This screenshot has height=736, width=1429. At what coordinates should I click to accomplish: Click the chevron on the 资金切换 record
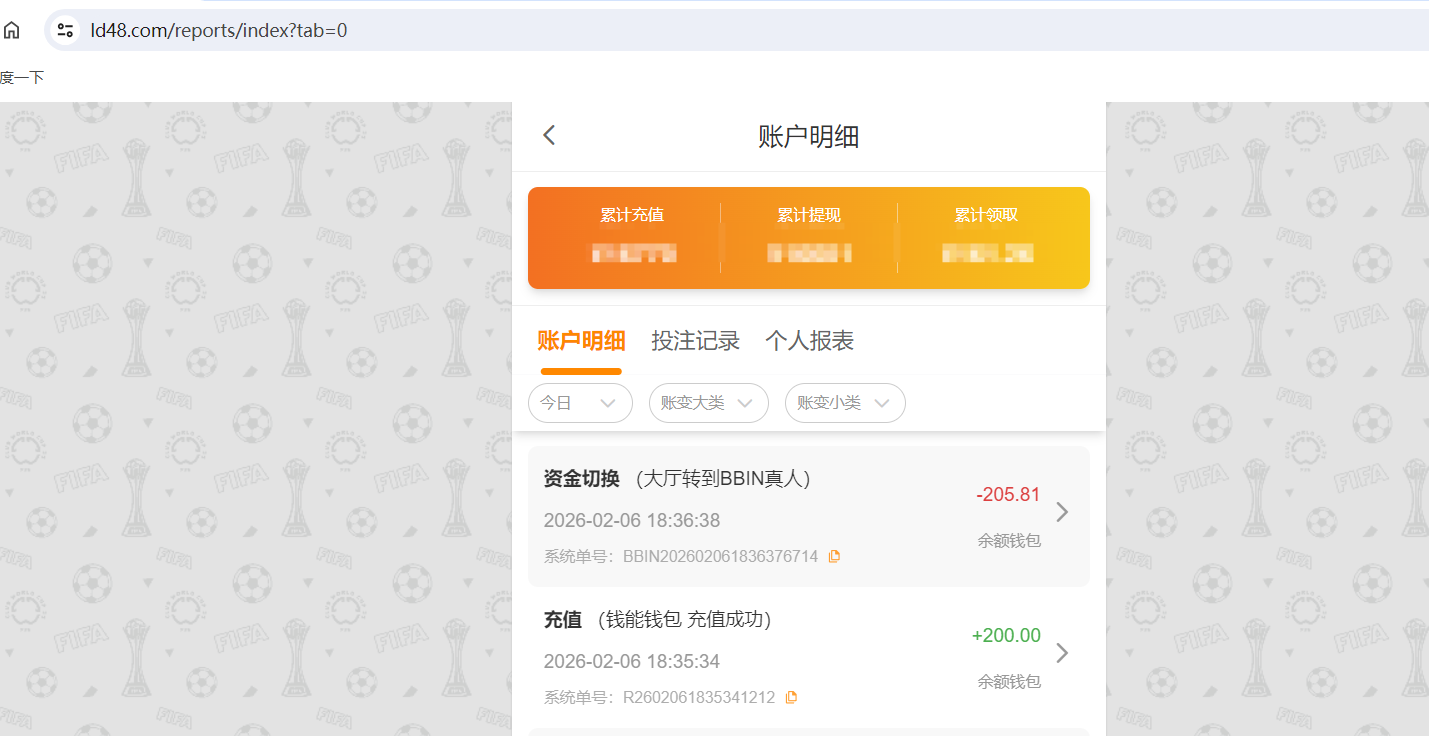(1062, 511)
